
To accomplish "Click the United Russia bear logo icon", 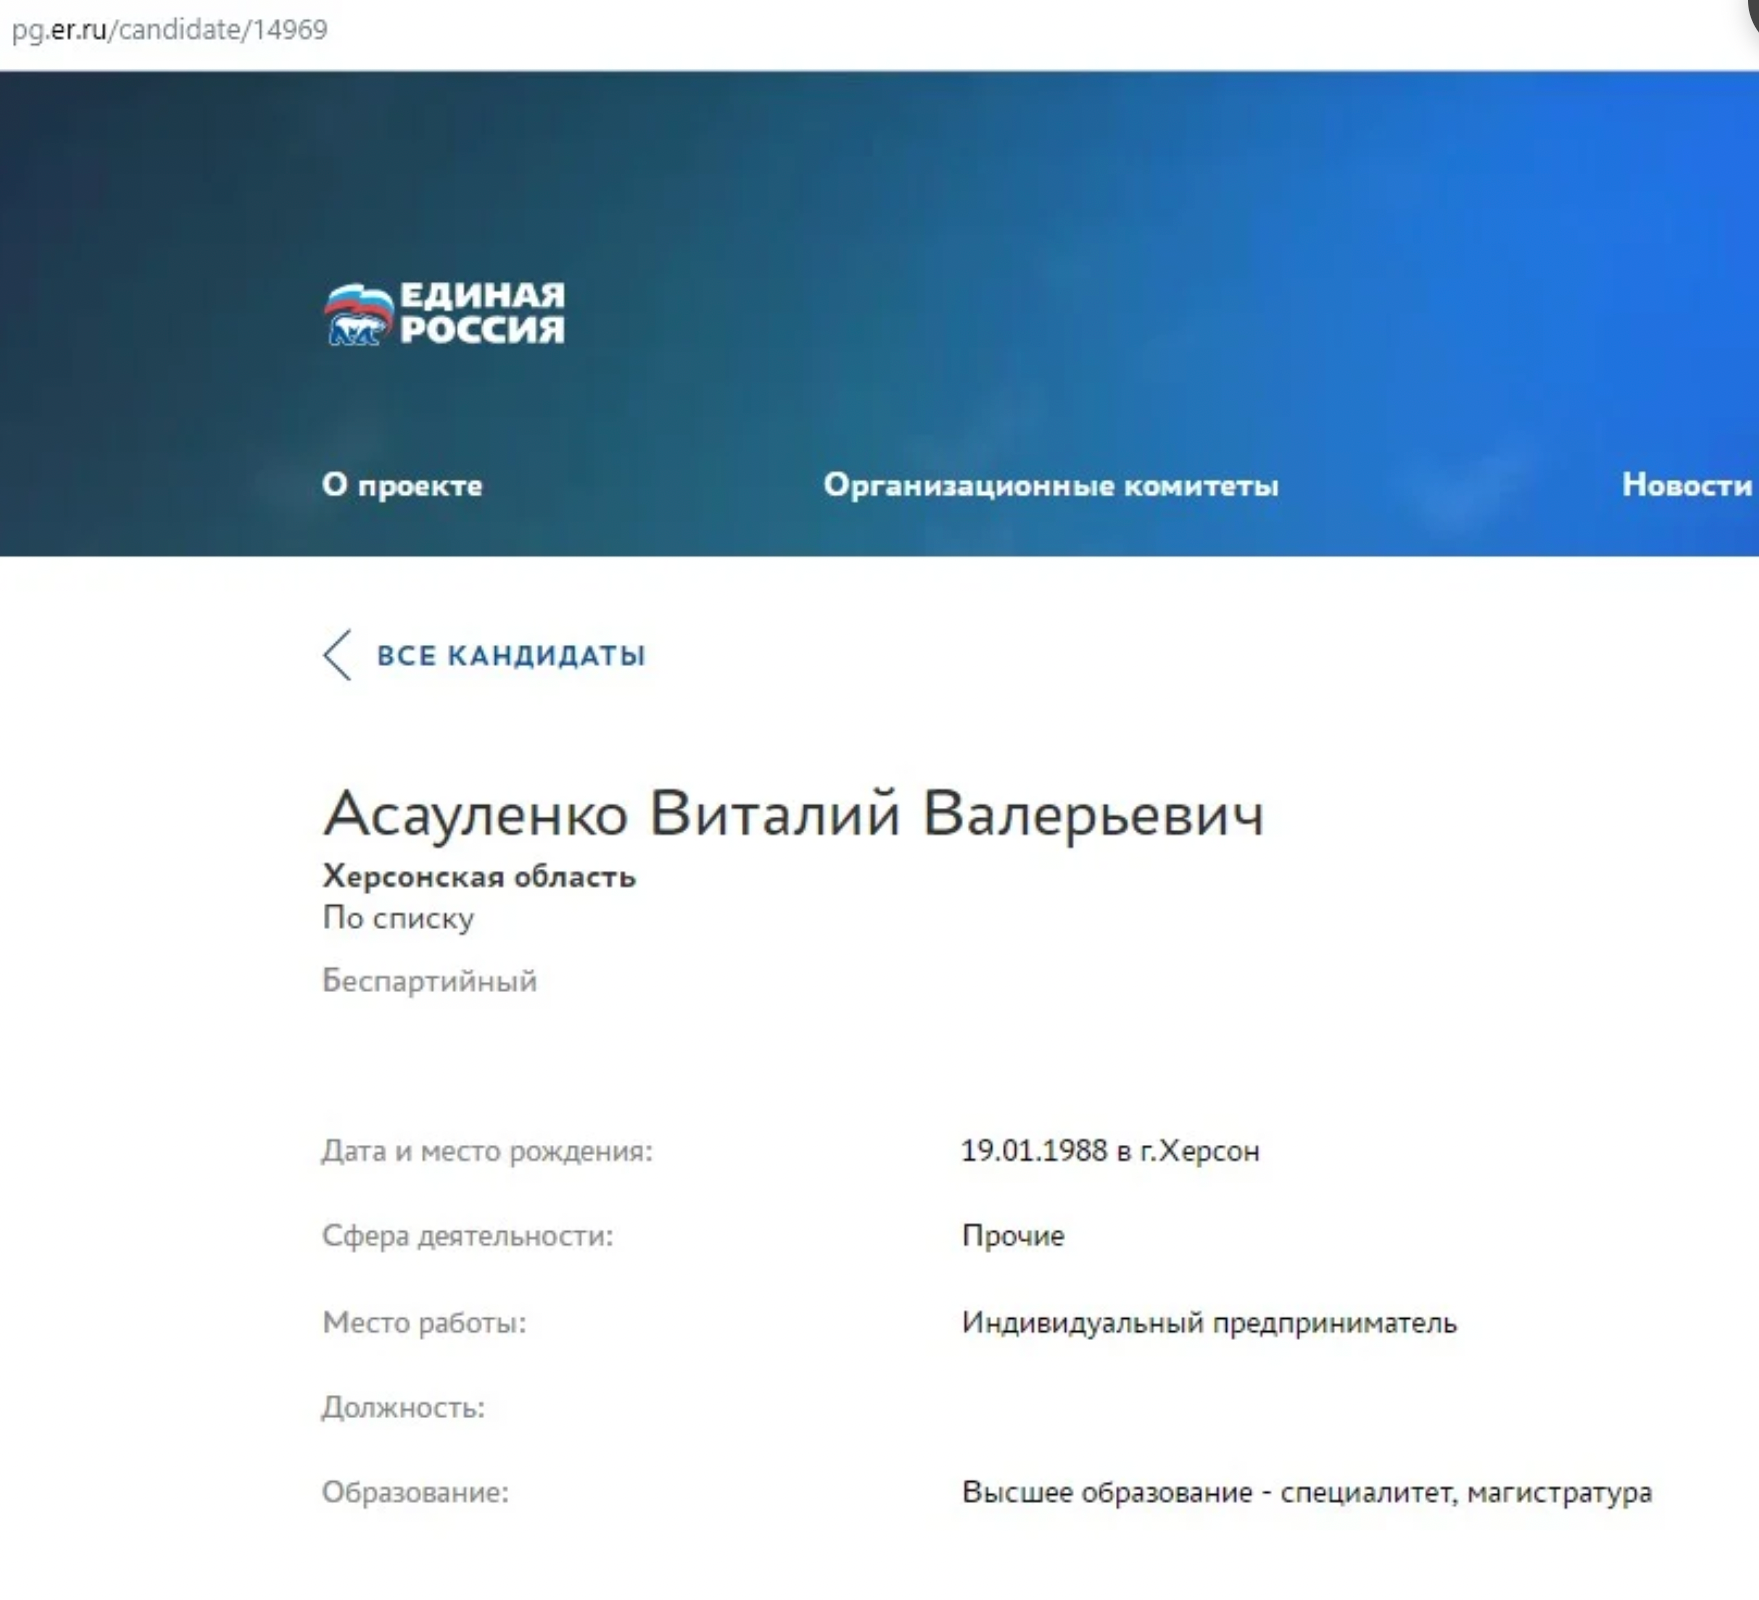I will click(358, 314).
